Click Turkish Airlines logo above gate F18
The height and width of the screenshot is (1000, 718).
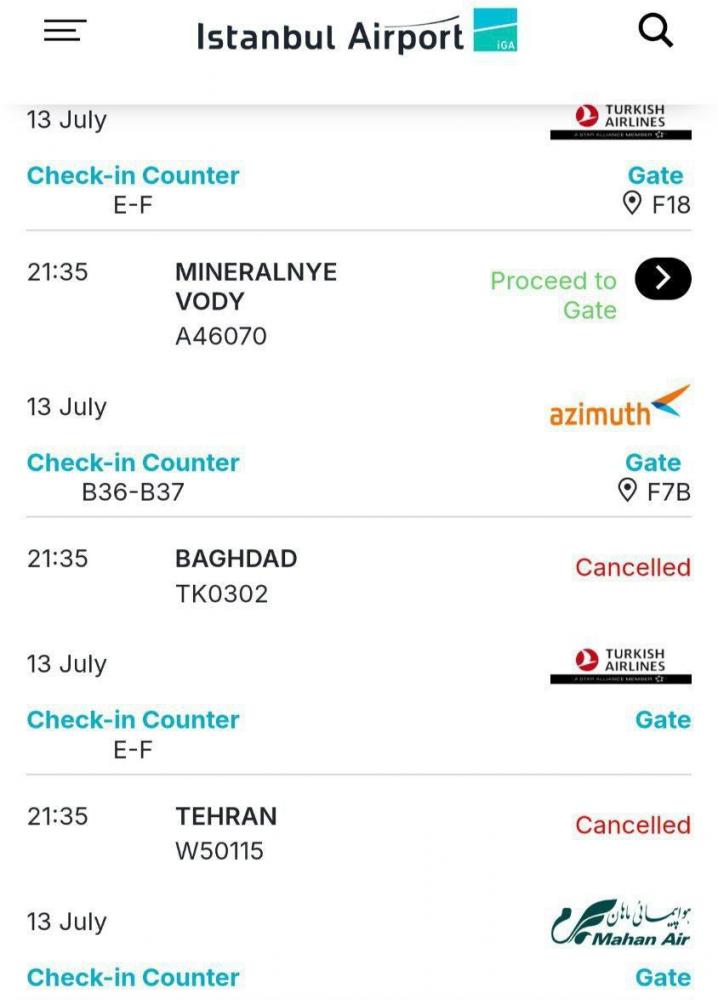click(620, 121)
